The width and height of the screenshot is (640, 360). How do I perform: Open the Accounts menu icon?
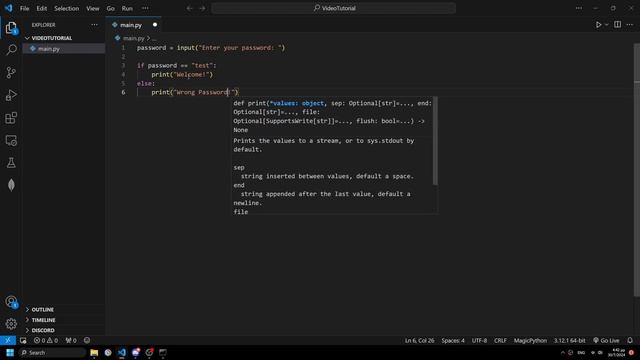point(11,302)
